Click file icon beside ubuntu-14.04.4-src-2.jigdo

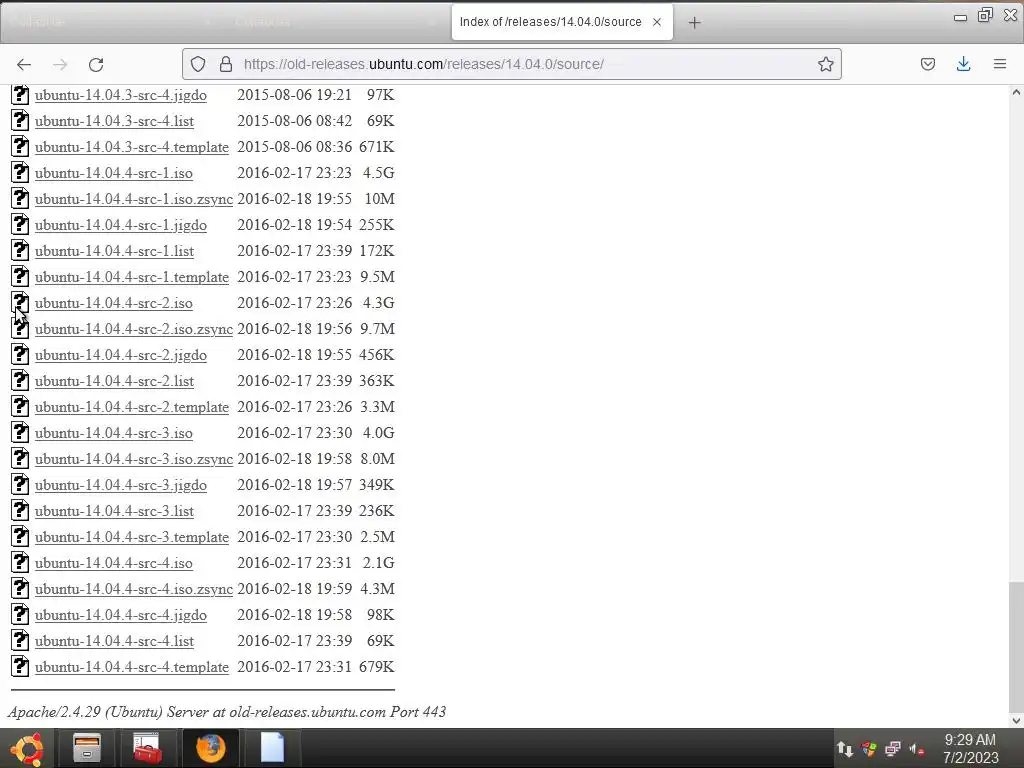(x=20, y=355)
